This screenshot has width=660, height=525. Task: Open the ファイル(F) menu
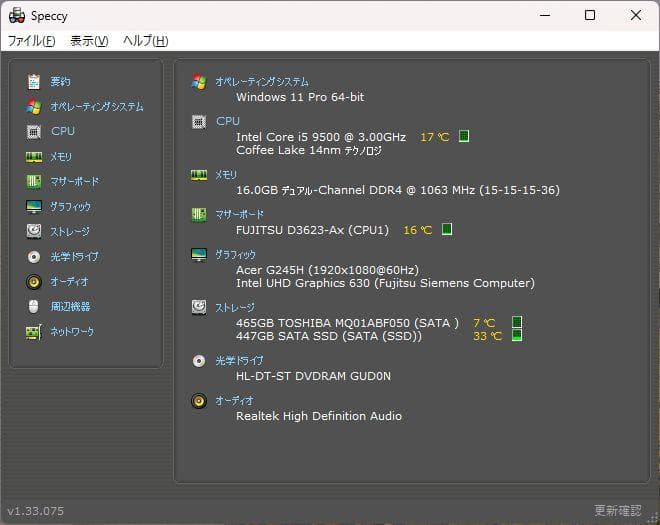(32, 41)
